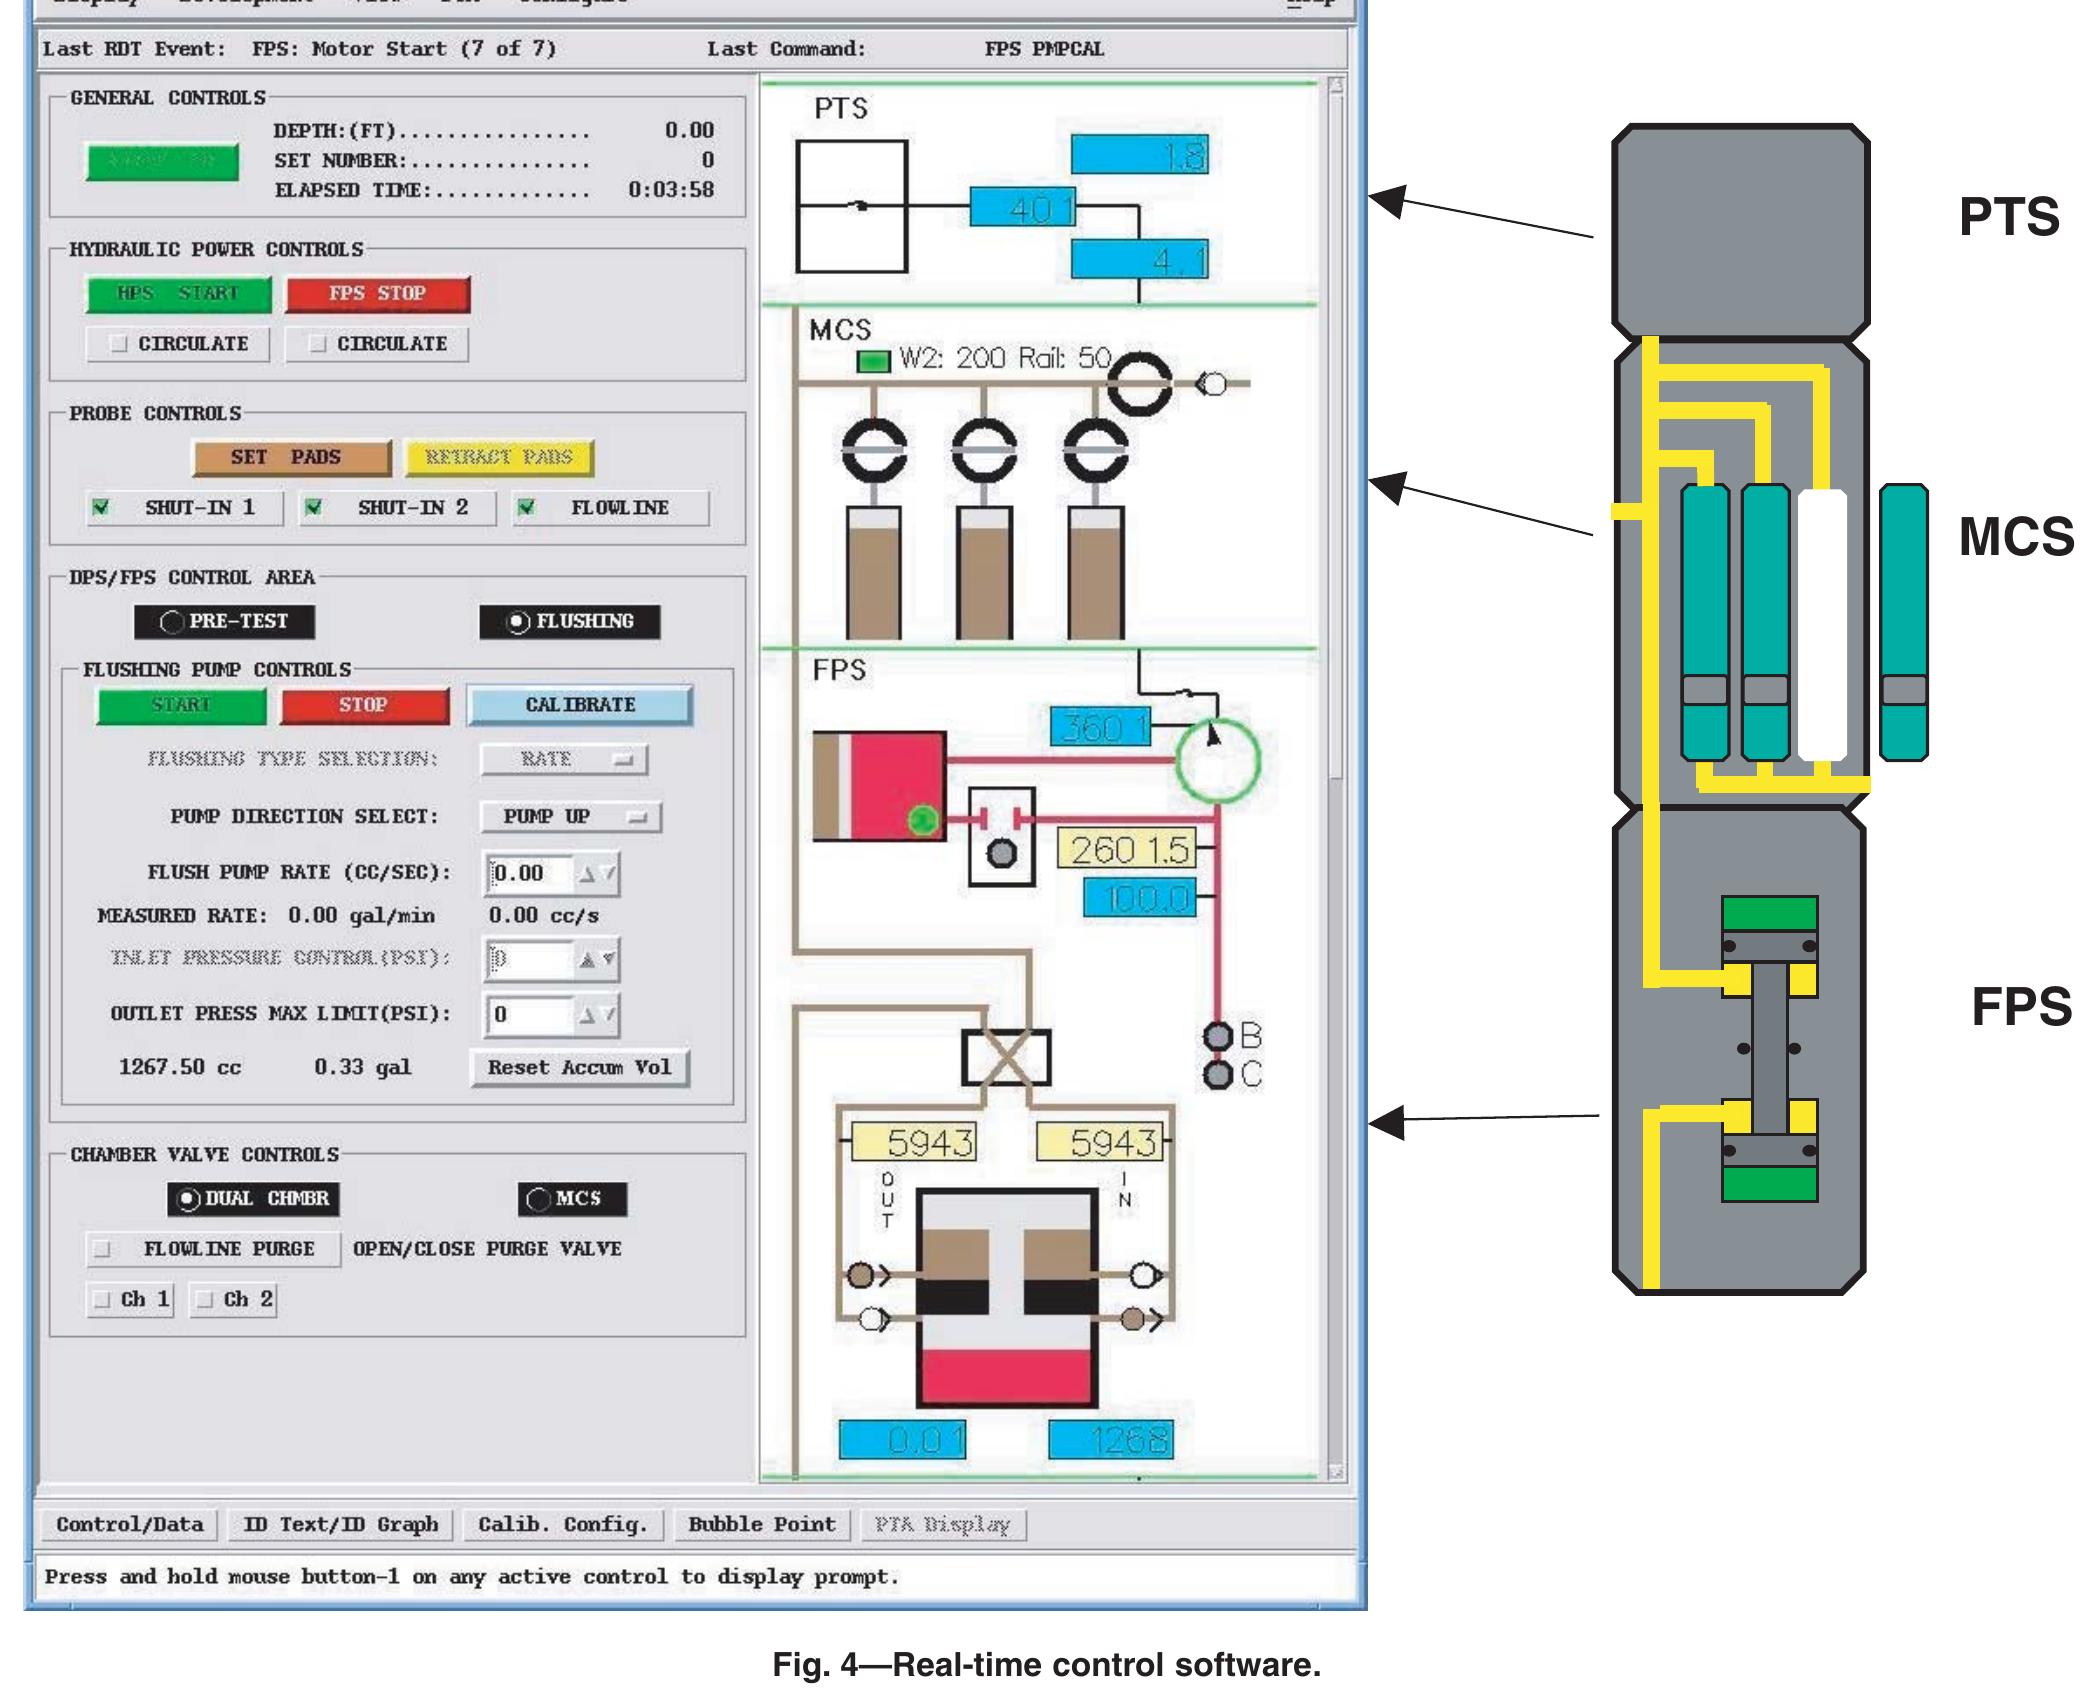2100x1688 pixels.
Task: Uncheck the FLOWLINE checkbox
Action: tap(526, 508)
